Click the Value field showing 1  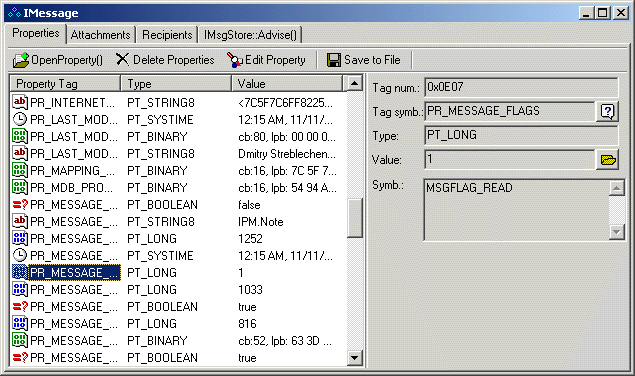tap(509, 159)
